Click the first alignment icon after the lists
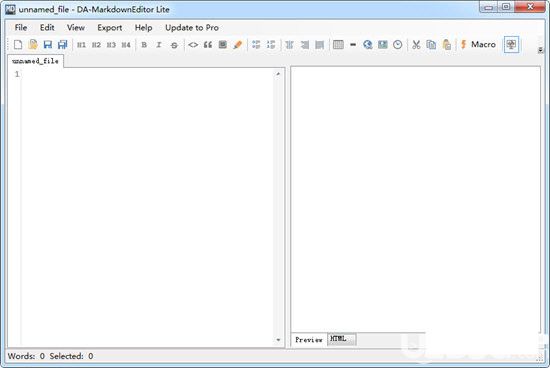 tap(289, 45)
